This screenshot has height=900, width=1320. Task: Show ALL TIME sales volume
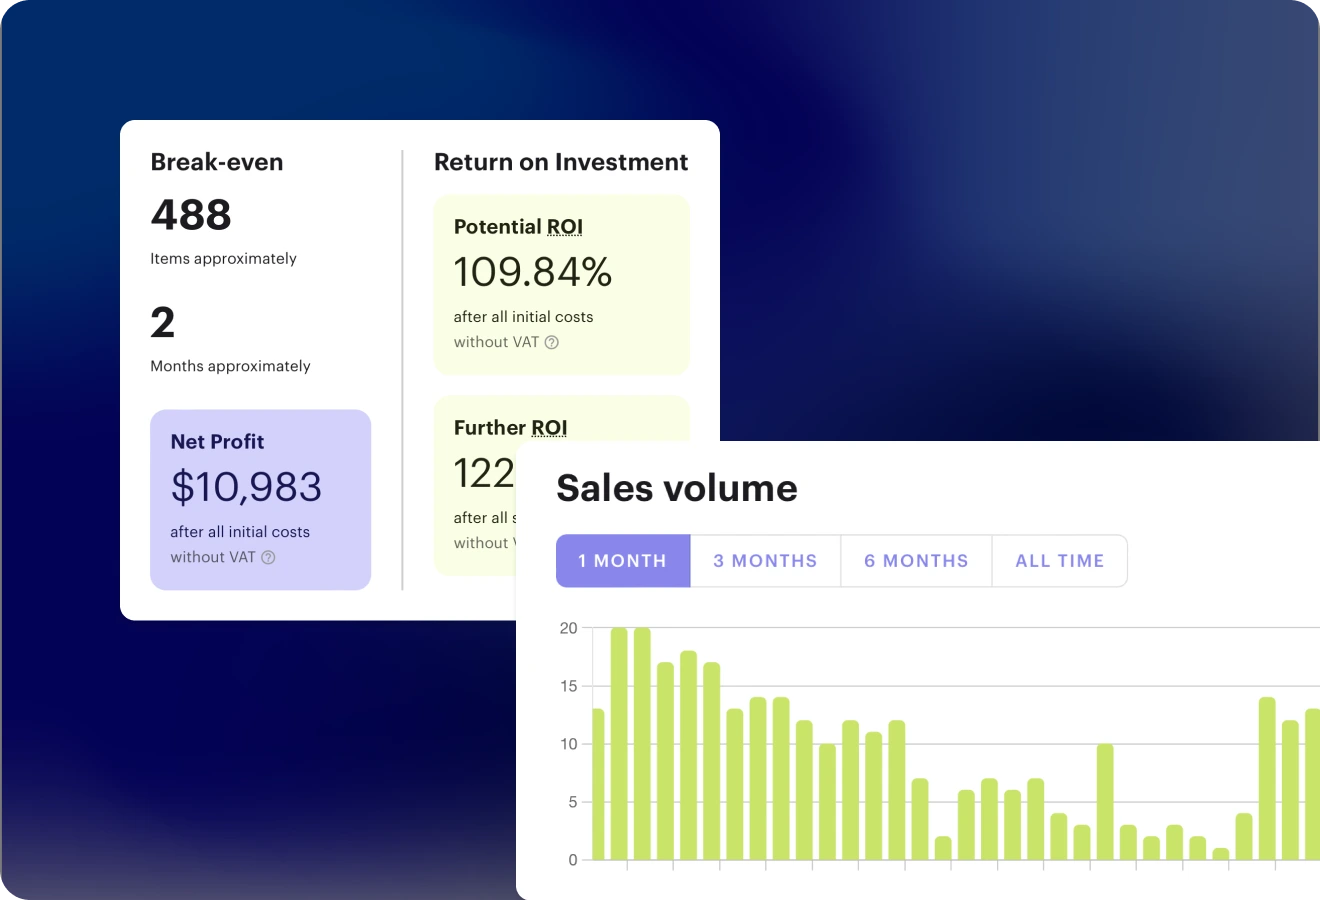pyautogui.click(x=1059, y=561)
